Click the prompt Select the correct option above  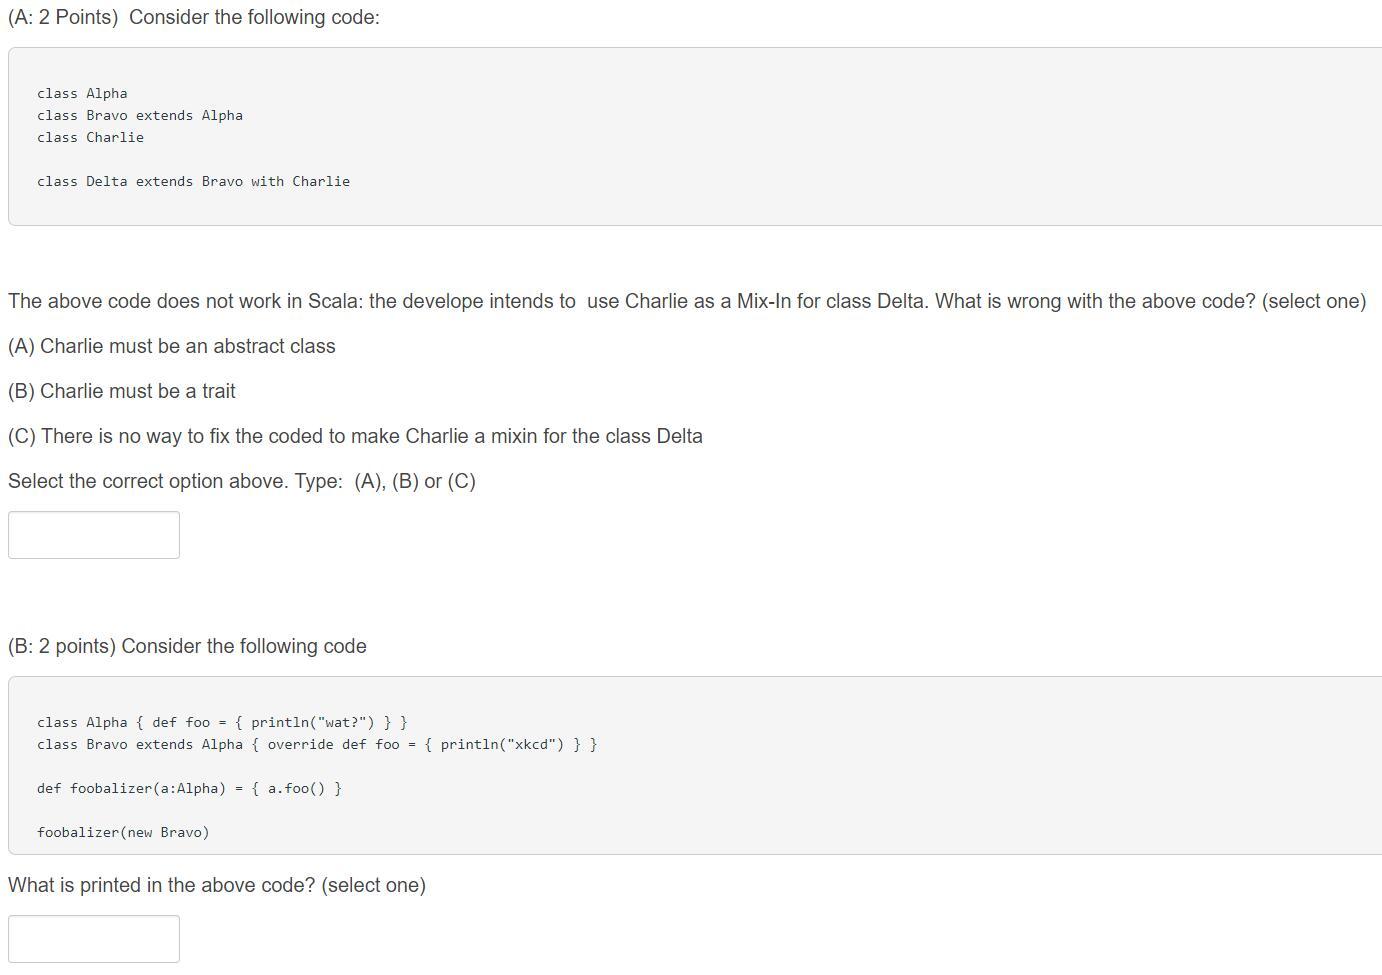point(241,481)
